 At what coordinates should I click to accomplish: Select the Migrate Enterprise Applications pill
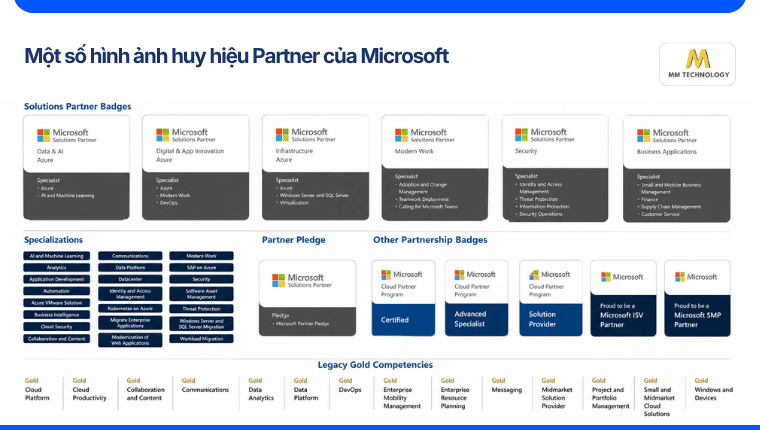pyautogui.click(x=130, y=323)
